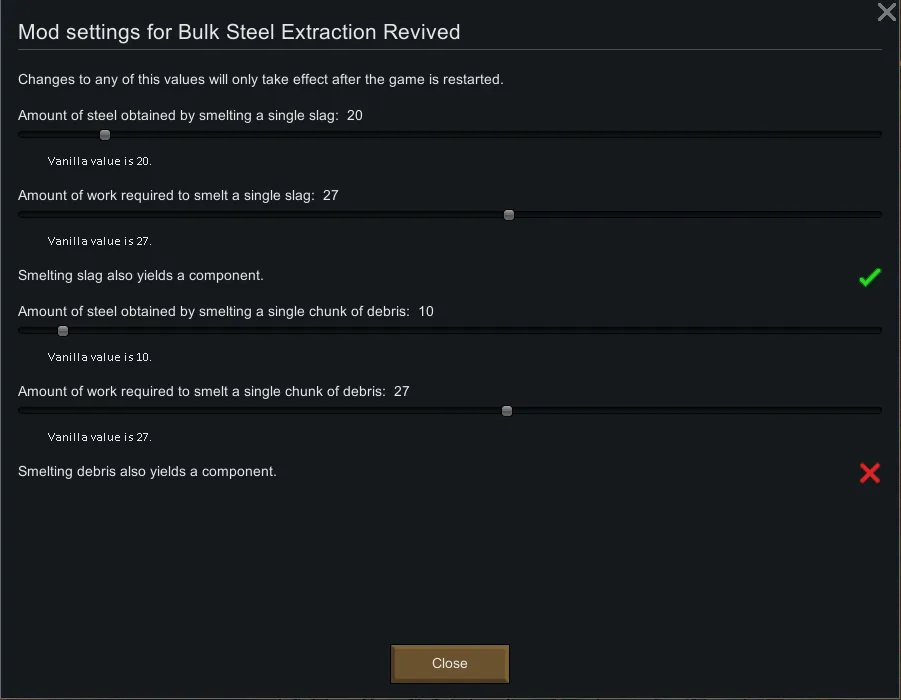The image size is (901, 700).
Task: Select the debris steel amount slider handle
Action: click(x=63, y=331)
